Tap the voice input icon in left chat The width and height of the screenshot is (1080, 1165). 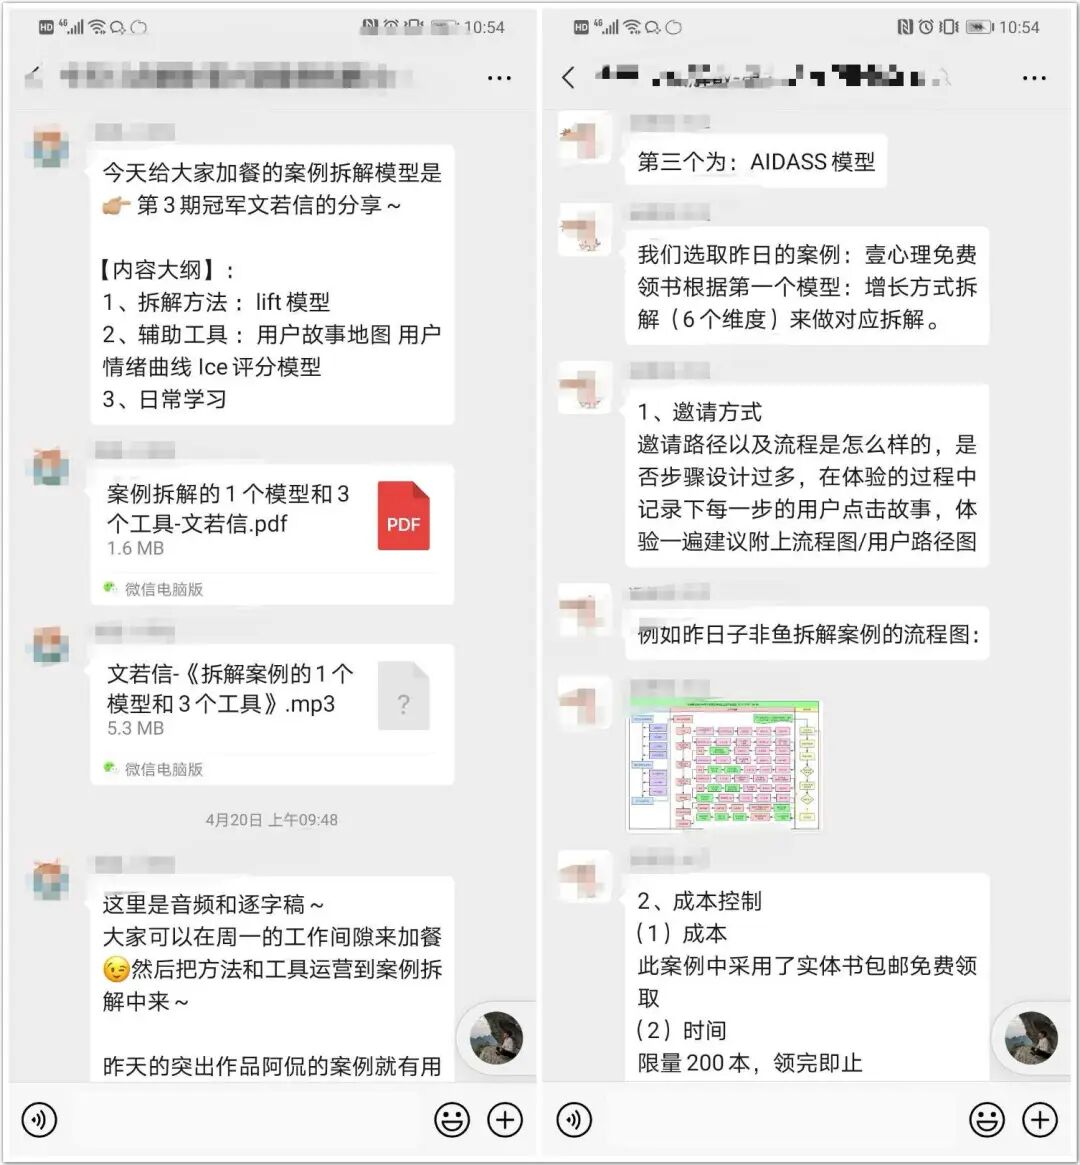[x=39, y=1120]
